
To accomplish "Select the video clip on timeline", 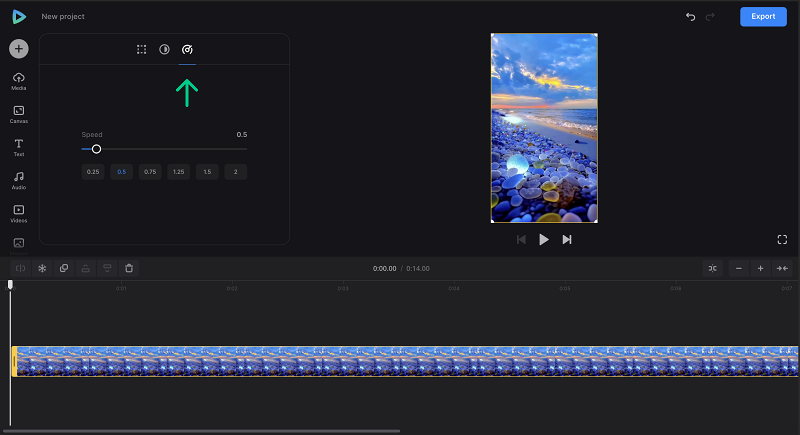I will (405, 362).
